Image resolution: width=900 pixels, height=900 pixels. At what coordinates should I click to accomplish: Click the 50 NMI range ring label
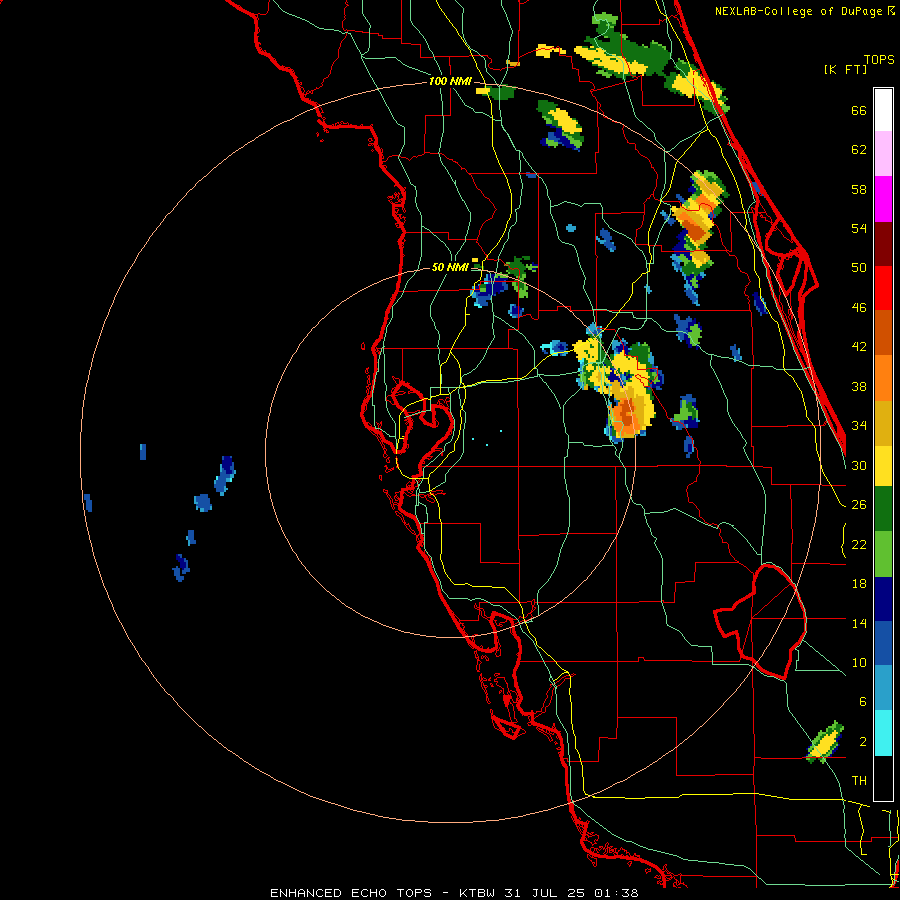tap(450, 267)
